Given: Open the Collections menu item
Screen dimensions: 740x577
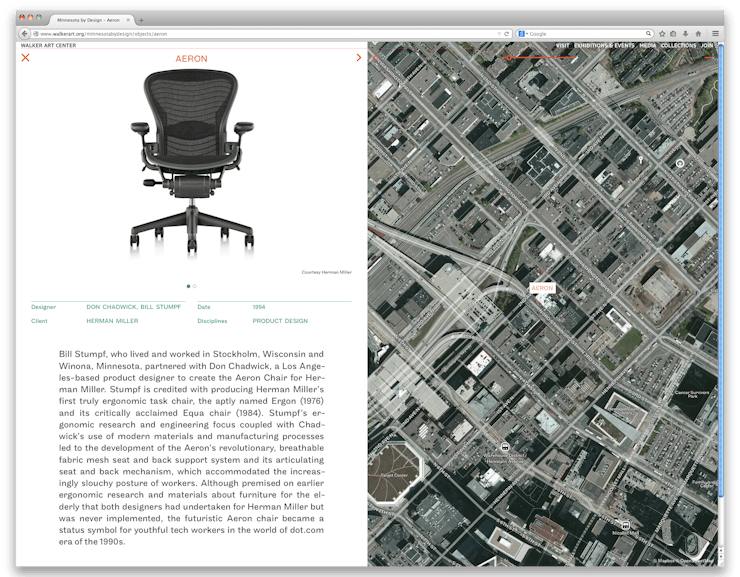Looking at the screenshot, I should click(678, 45).
